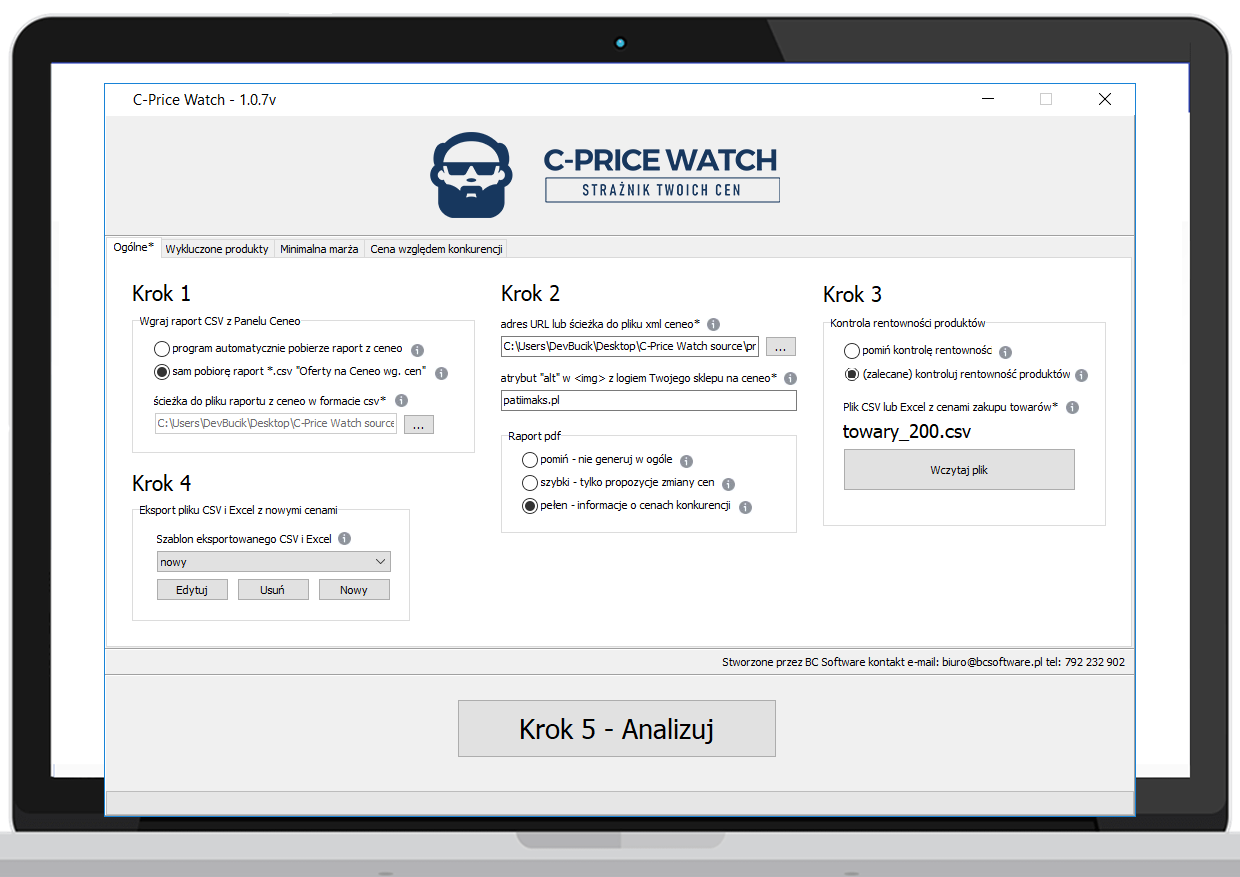Click the "Wczytaj plik" button
This screenshot has width=1240, height=877.
[x=959, y=470]
